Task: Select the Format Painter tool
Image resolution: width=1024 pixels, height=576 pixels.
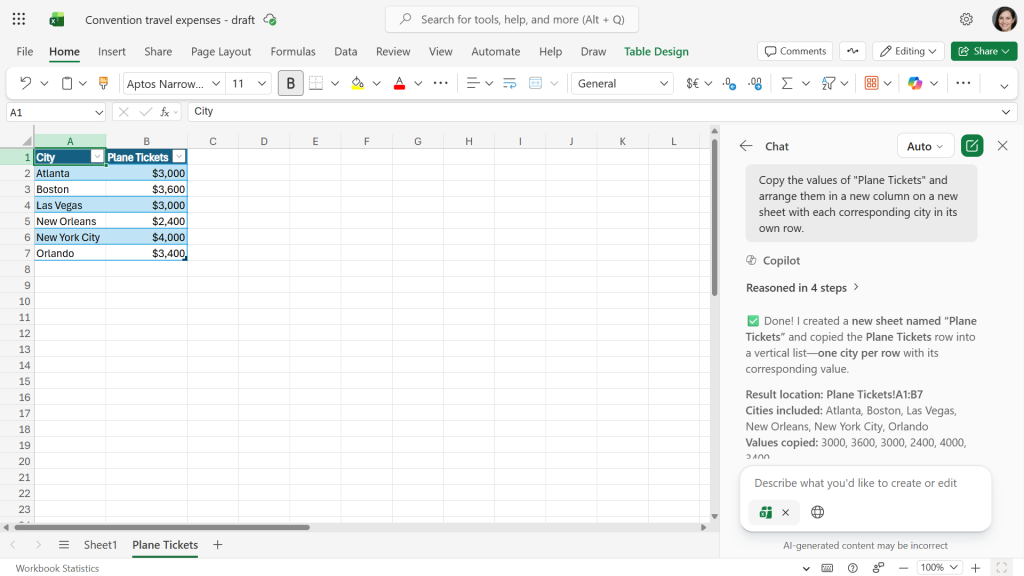Action: pyautogui.click(x=103, y=83)
